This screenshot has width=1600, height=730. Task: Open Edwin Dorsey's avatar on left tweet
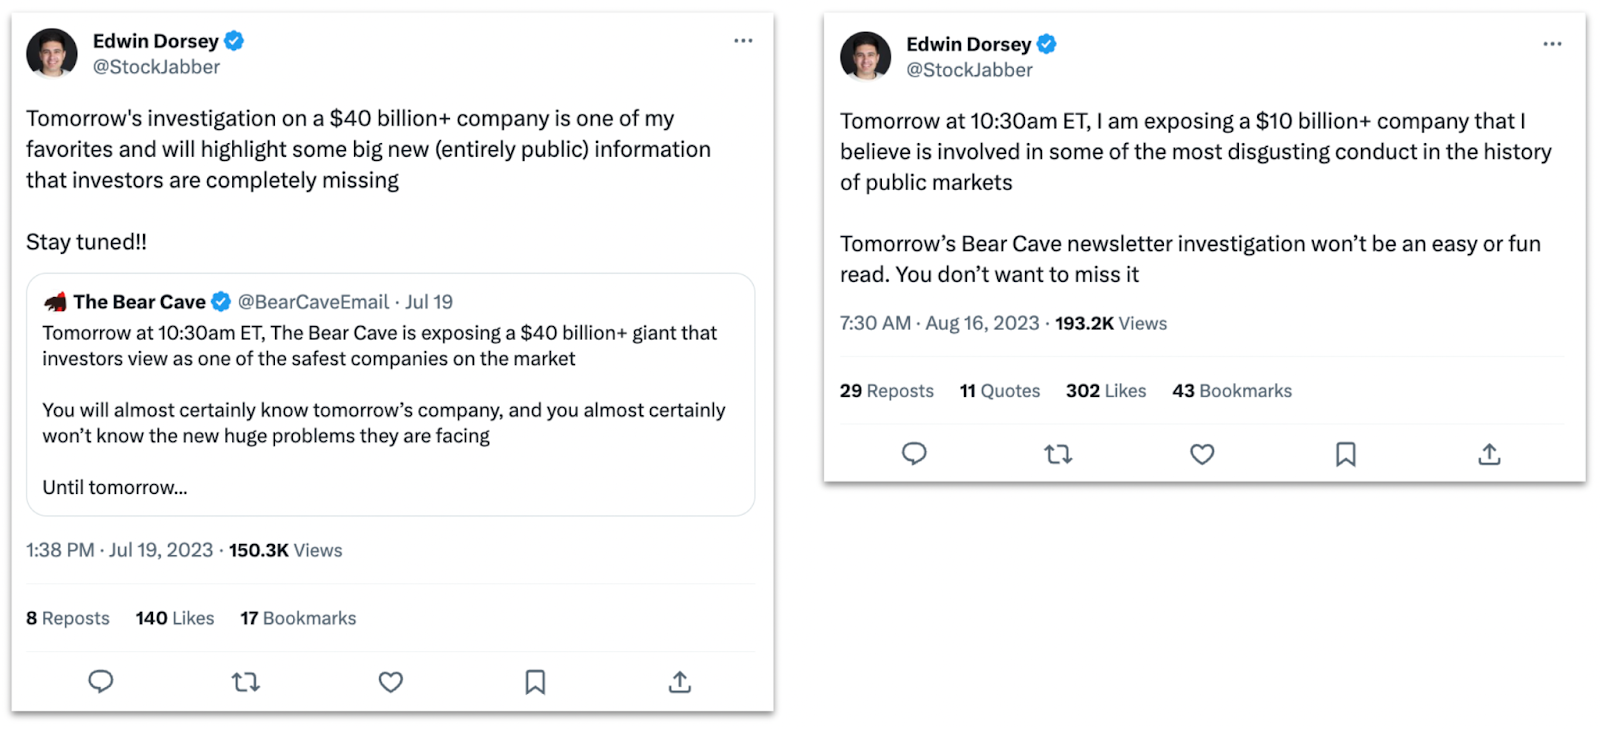coord(52,53)
